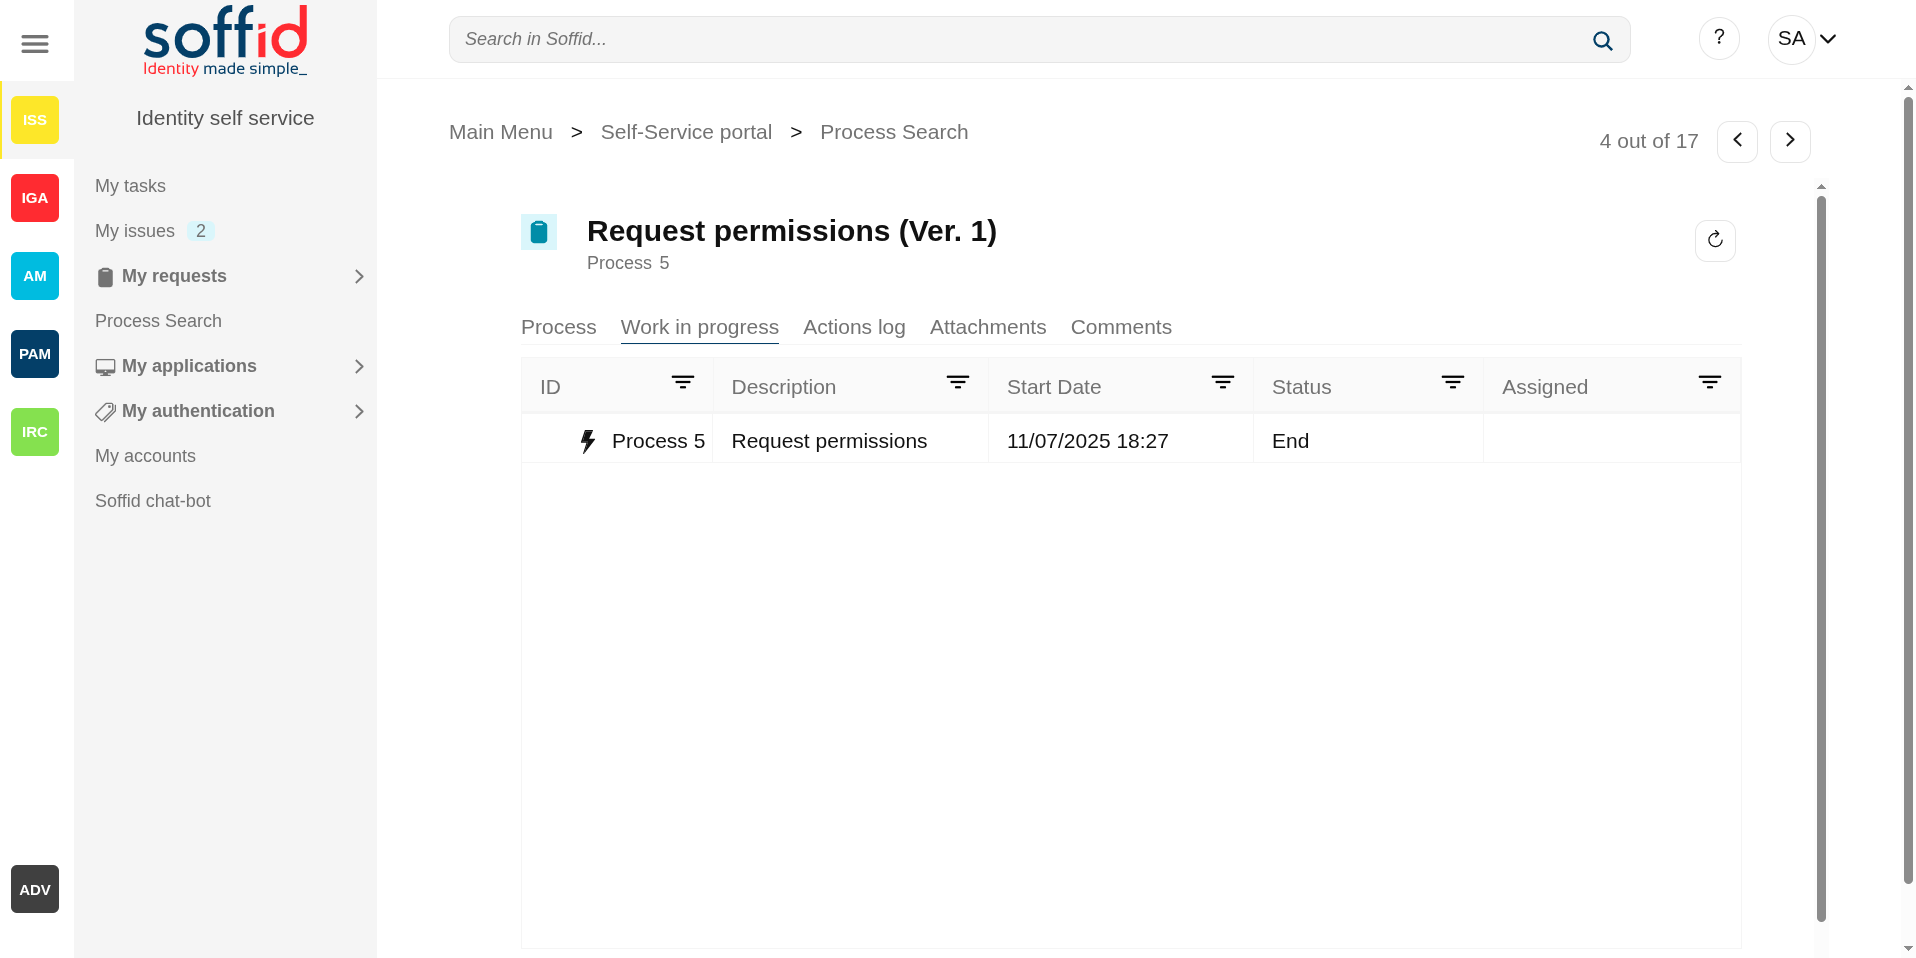Go to previous process arrow
Image resolution: width=1916 pixels, height=958 pixels.
point(1737,141)
